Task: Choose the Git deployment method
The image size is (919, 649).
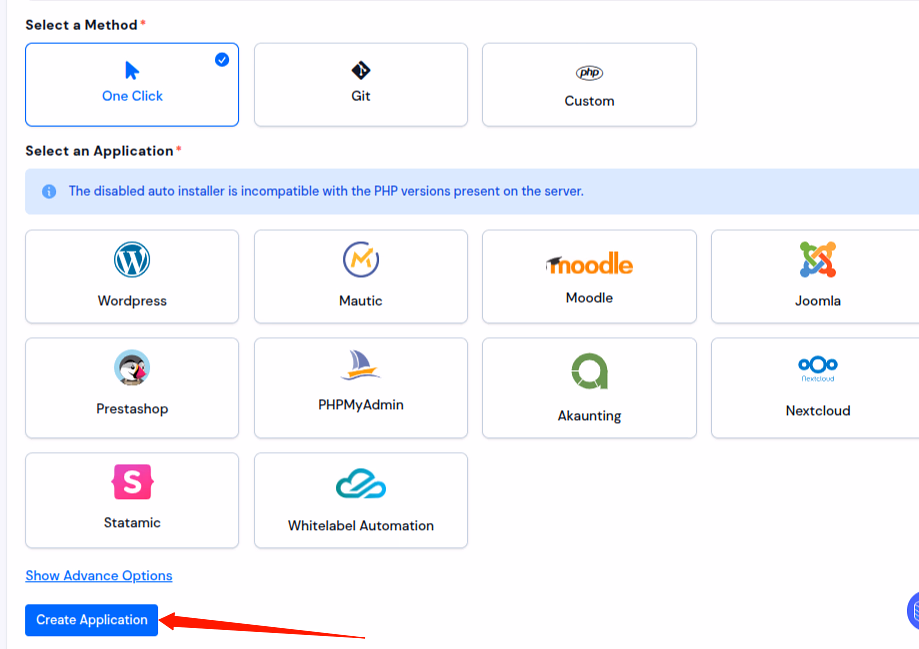Action: click(361, 84)
